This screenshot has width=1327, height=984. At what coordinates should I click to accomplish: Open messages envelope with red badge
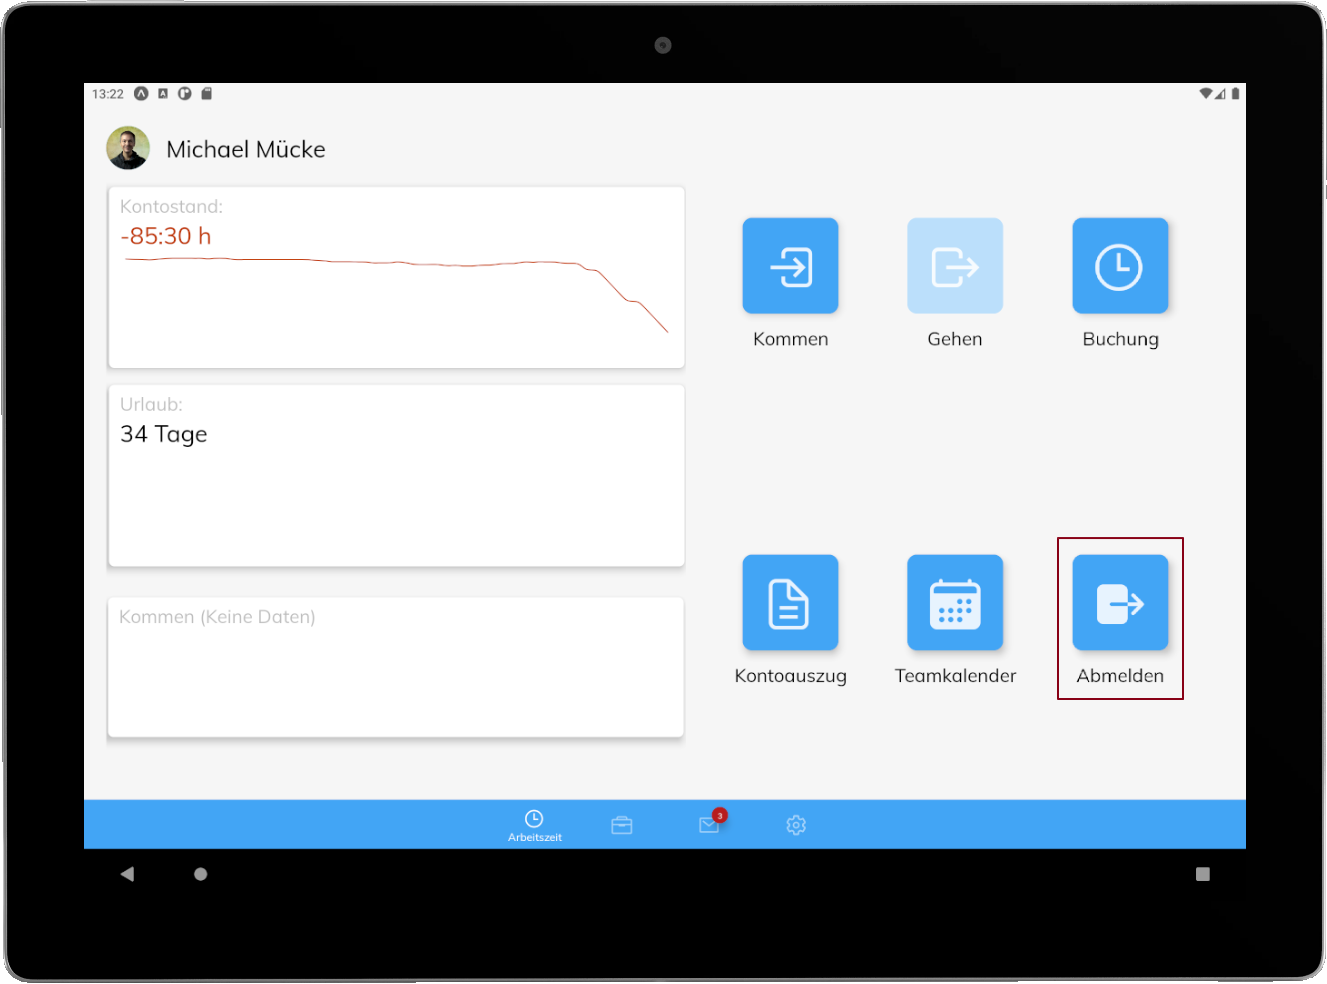pos(710,824)
